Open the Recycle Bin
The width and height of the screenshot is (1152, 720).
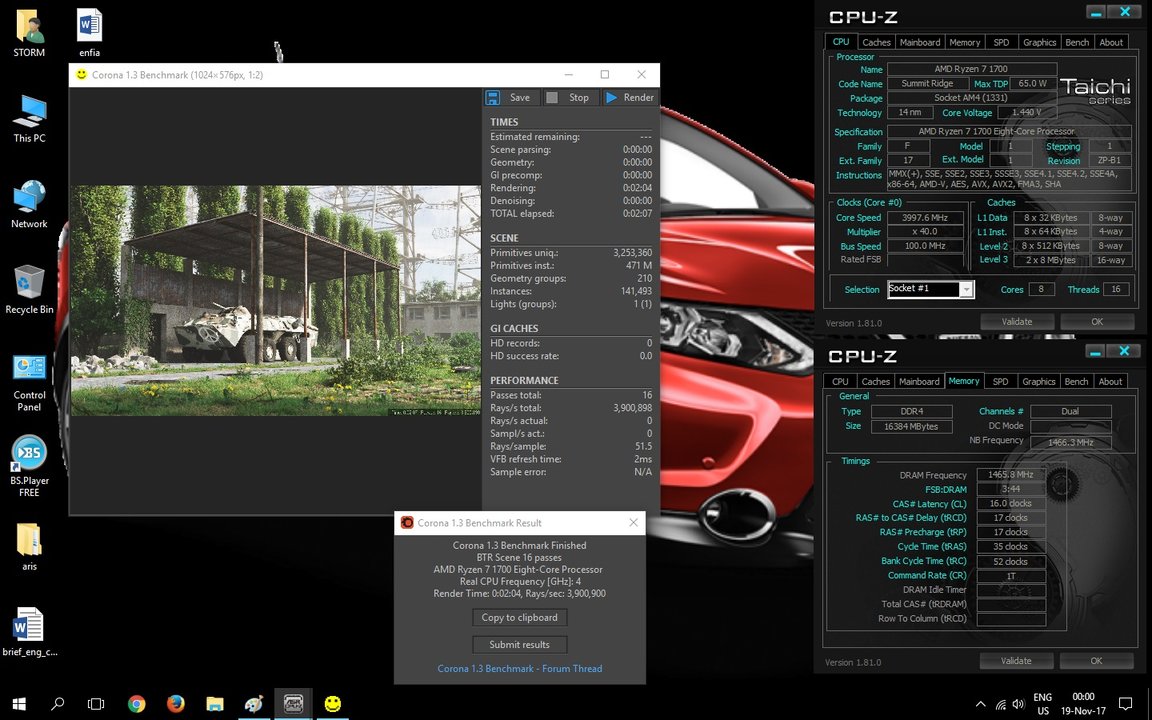pos(29,290)
